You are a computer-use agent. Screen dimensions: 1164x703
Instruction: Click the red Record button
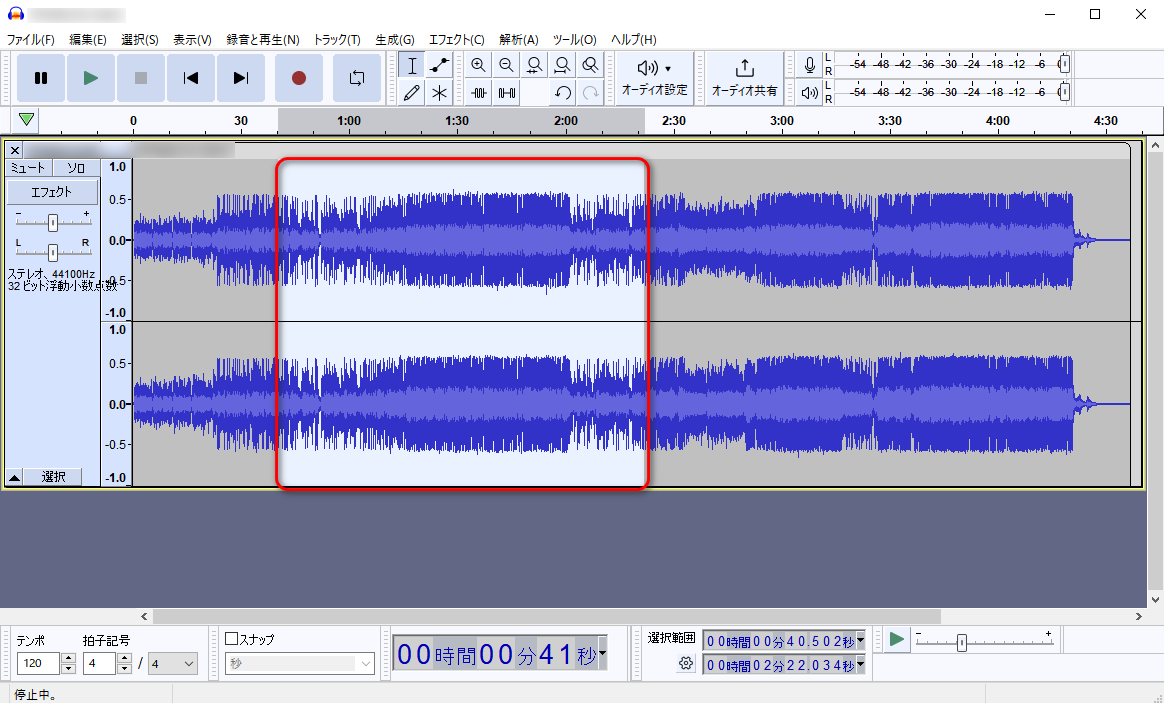coord(298,78)
